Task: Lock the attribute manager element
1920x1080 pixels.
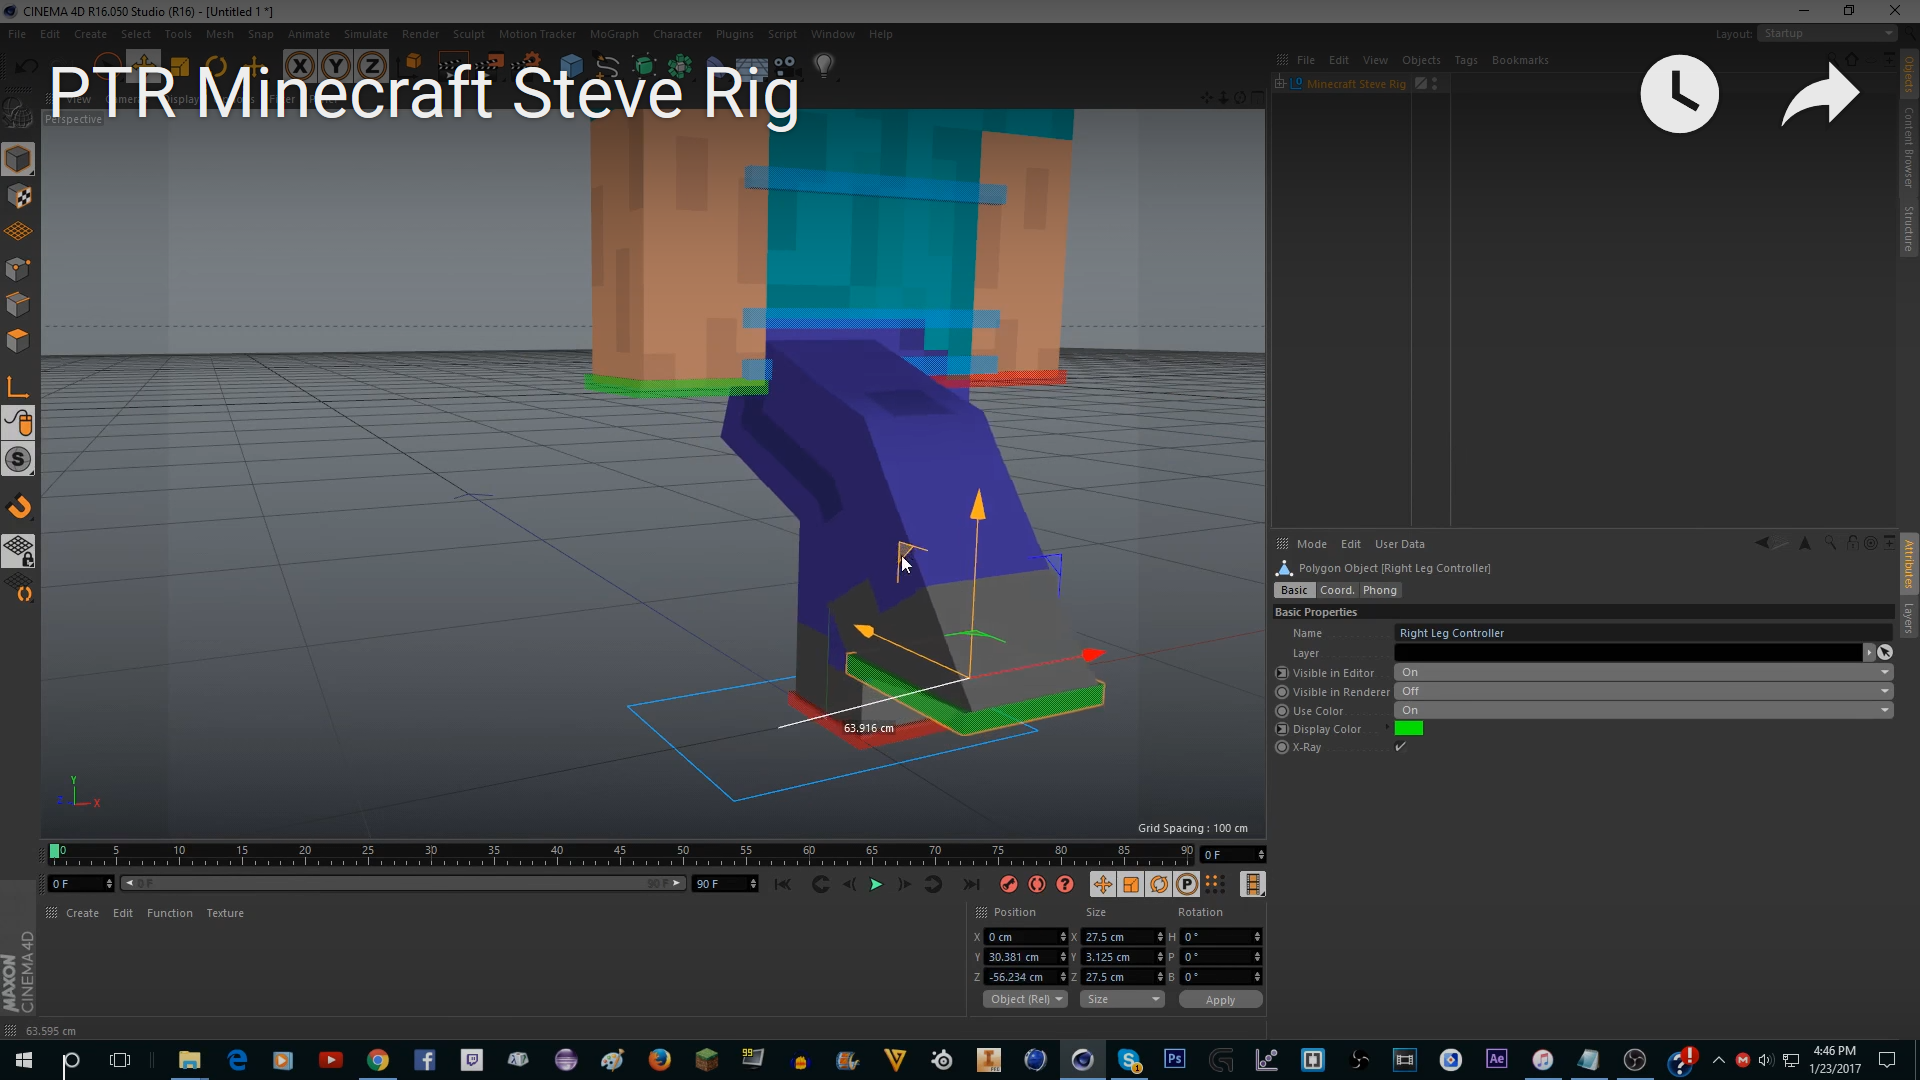Action: pos(1852,543)
